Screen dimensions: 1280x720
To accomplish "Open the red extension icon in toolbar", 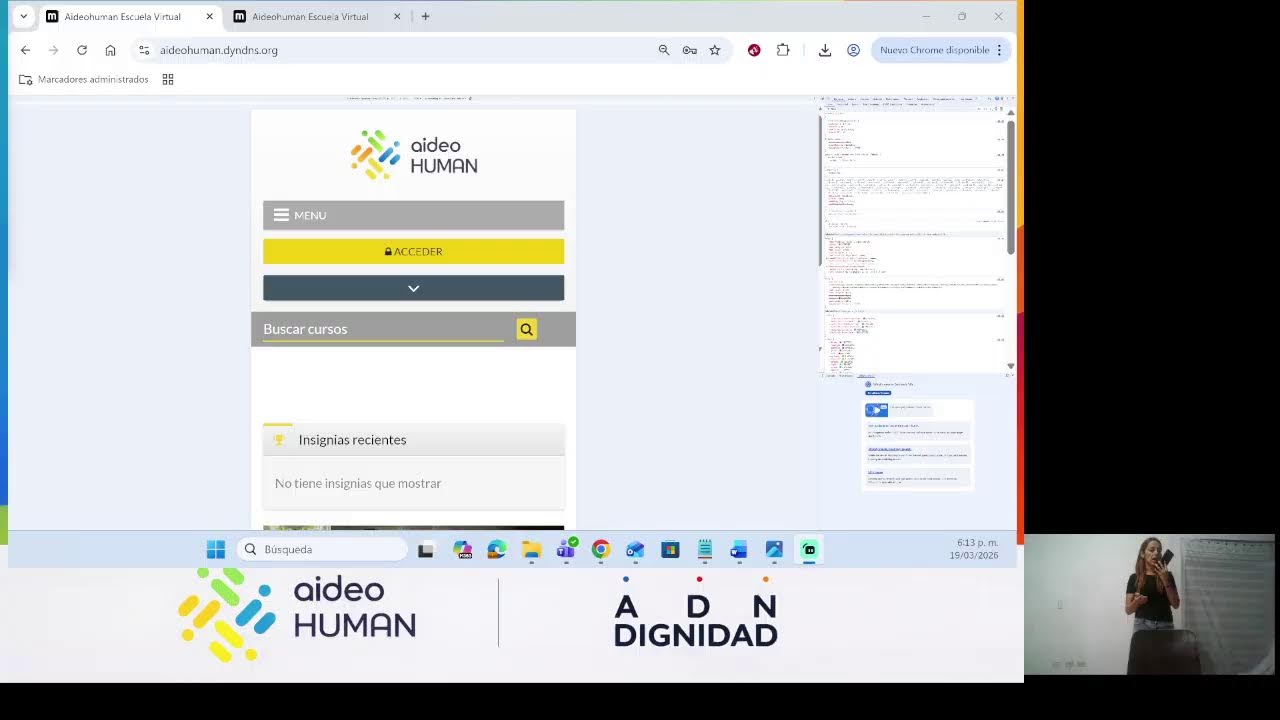I will (x=754, y=50).
